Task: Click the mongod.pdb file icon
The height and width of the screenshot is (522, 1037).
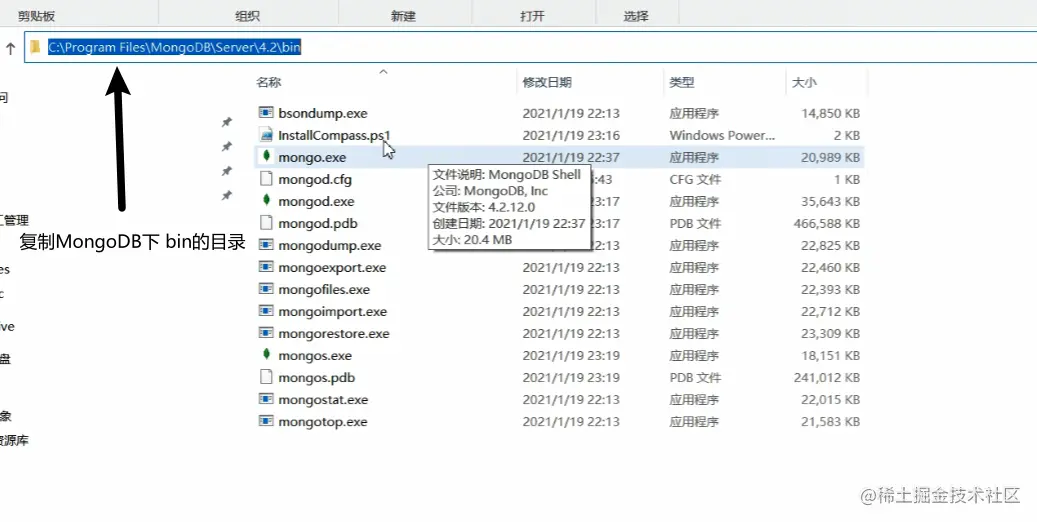Action: 266,223
